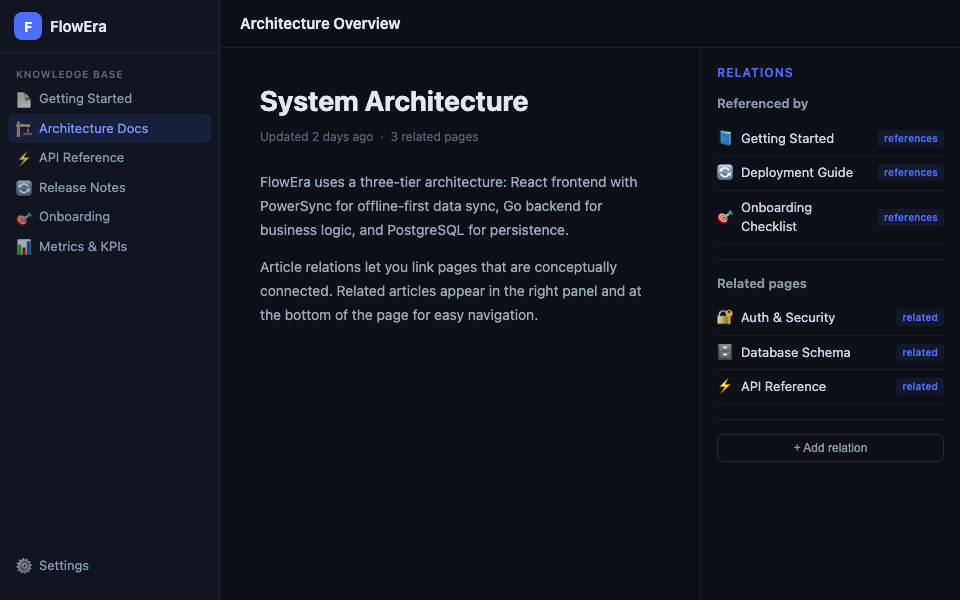Click the Getting Started page icon in sidebar
The image size is (960, 600).
pyautogui.click(x=24, y=99)
